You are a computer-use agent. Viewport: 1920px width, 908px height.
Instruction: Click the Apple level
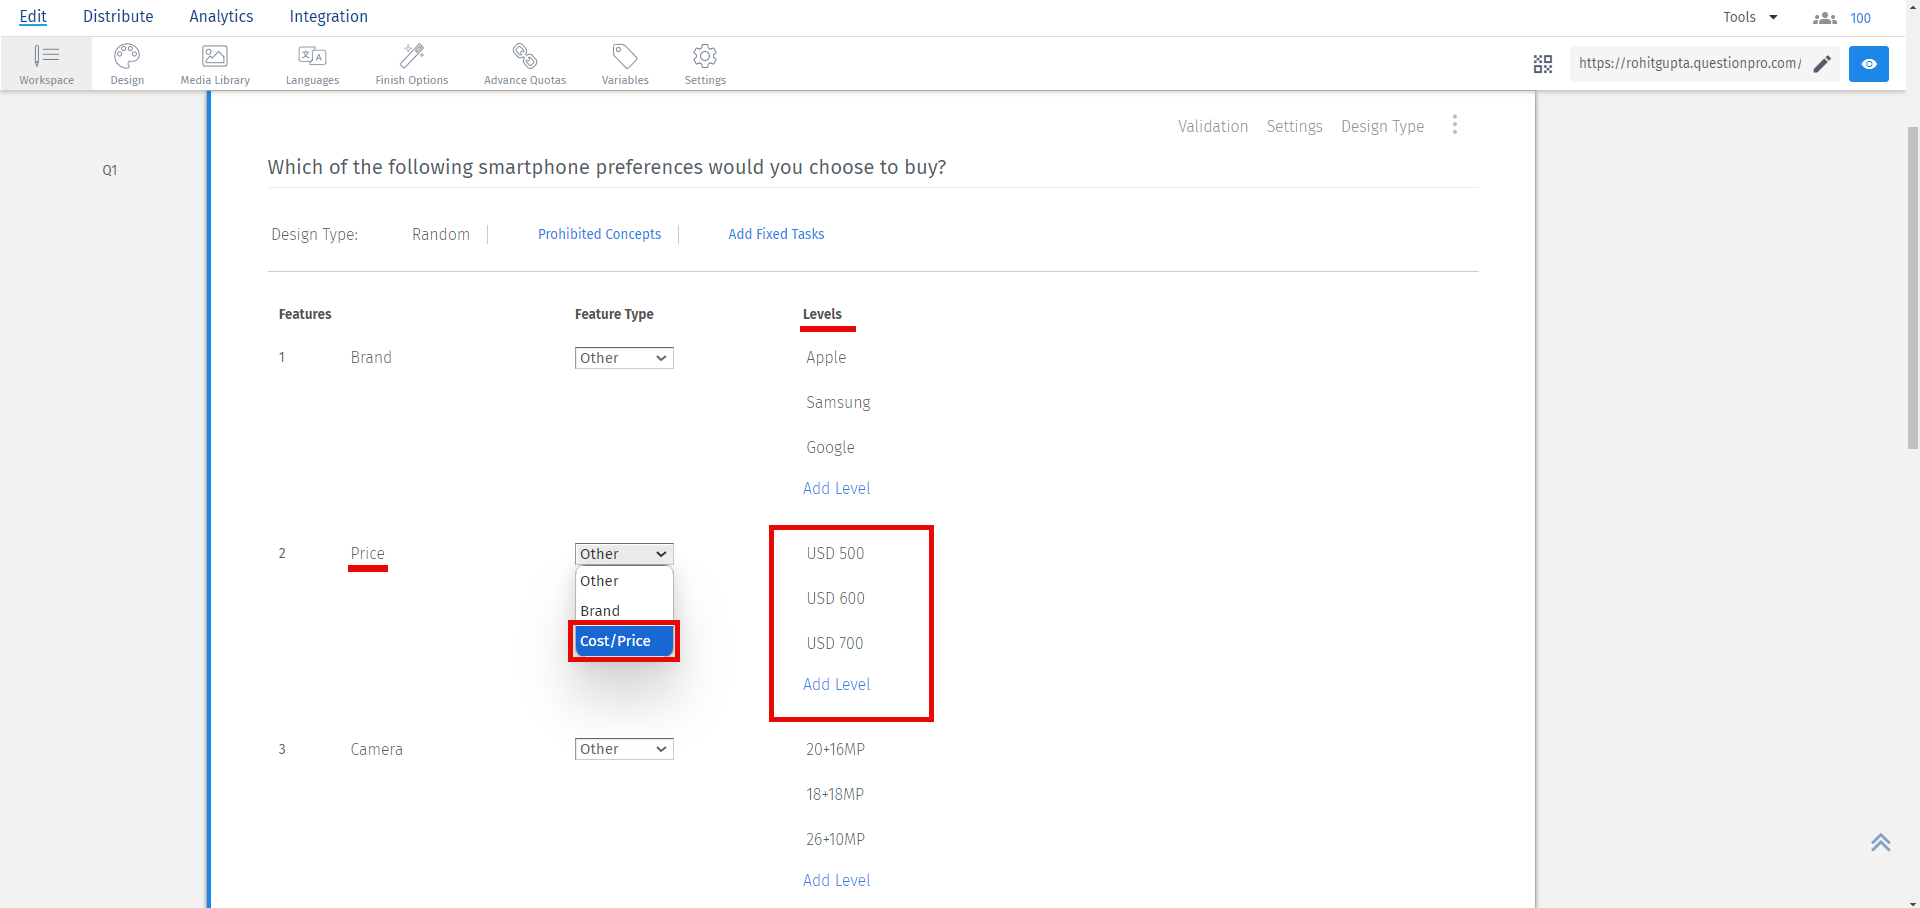(x=826, y=358)
